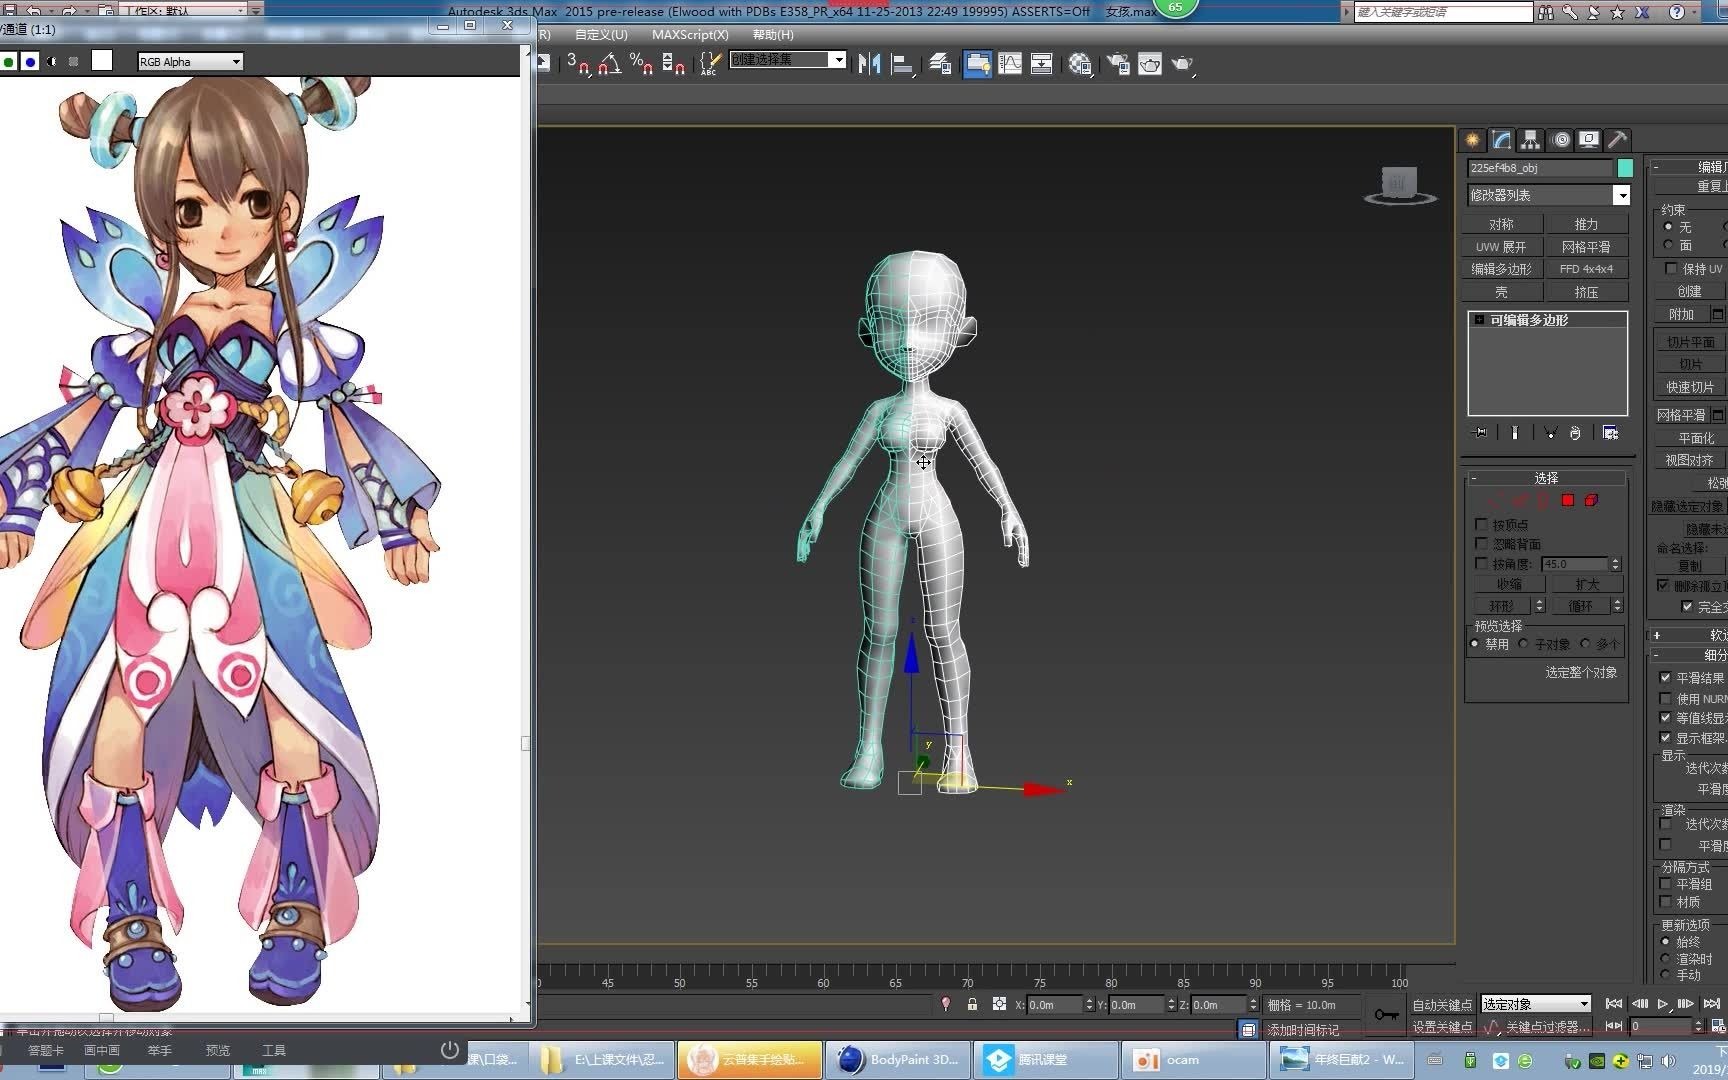Click the Align tool icon

coord(902,63)
